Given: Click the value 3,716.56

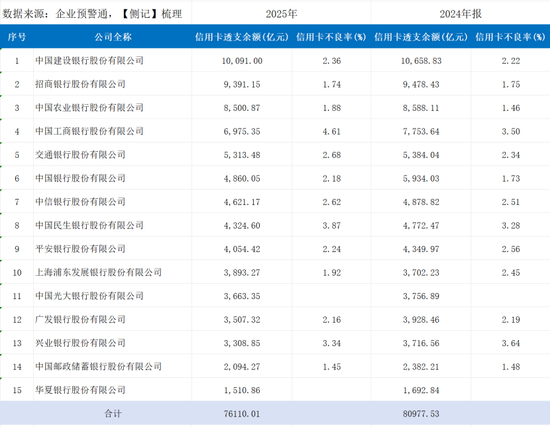Looking at the screenshot, I should pos(421,343).
